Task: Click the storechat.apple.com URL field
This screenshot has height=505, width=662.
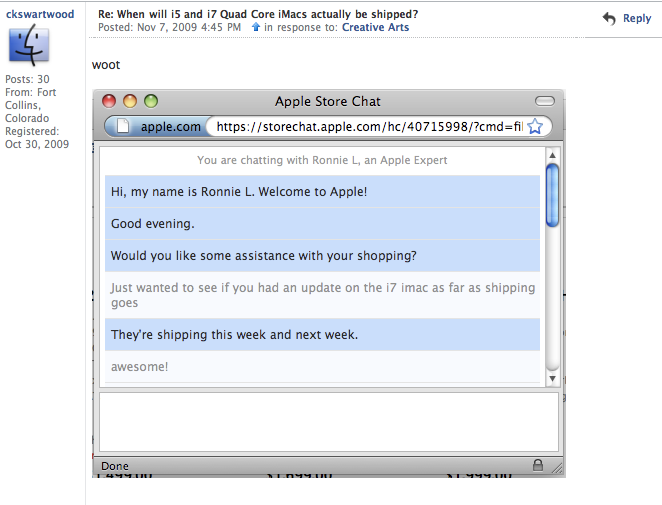Action: [x=369, y=126]
